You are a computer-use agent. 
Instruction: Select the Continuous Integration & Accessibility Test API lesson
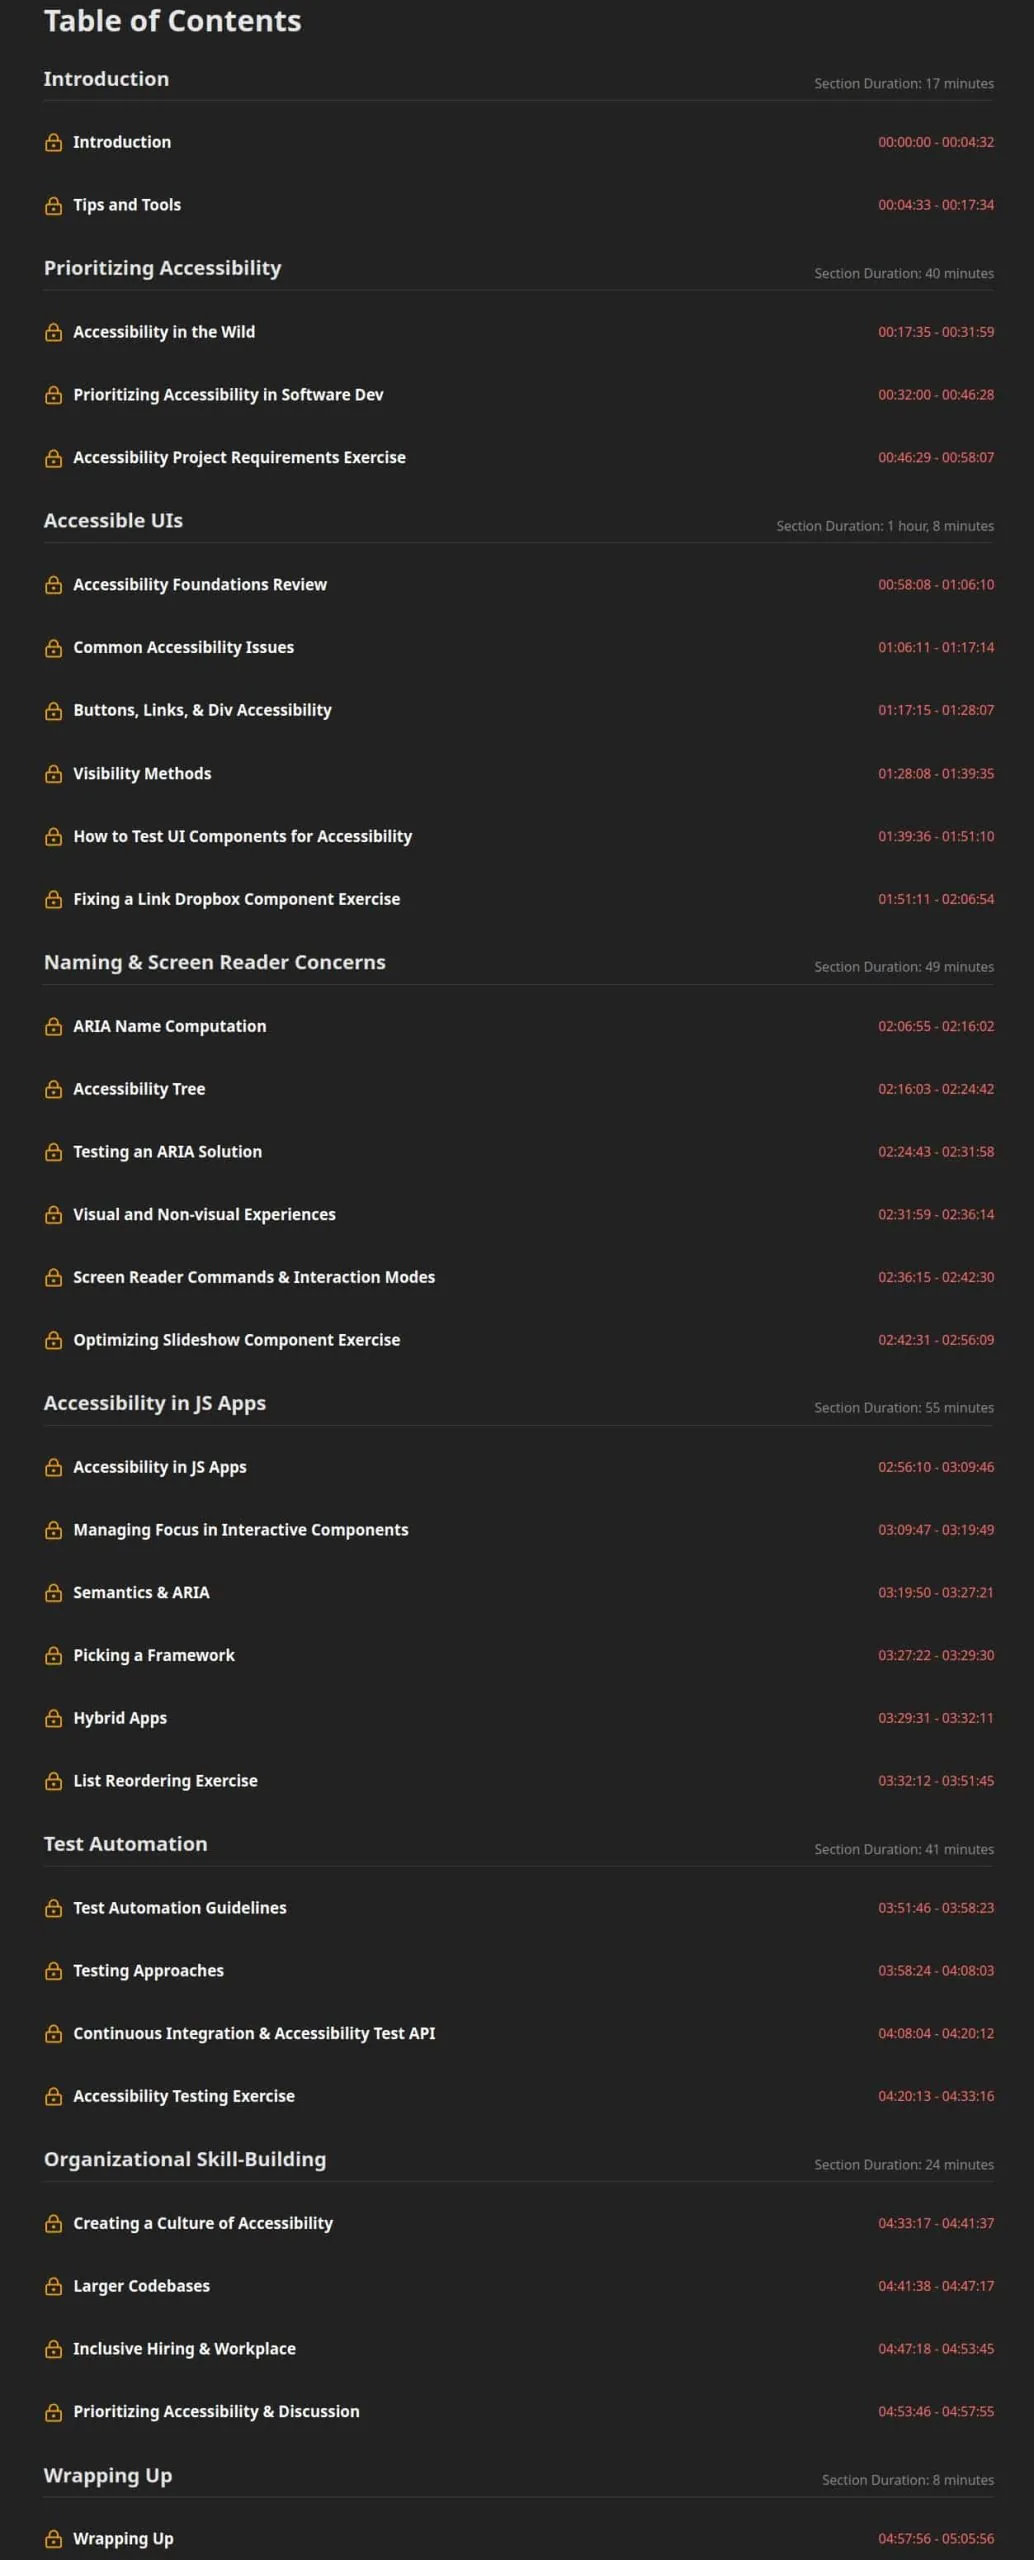pyautogui.click(x=254, y=2033)
